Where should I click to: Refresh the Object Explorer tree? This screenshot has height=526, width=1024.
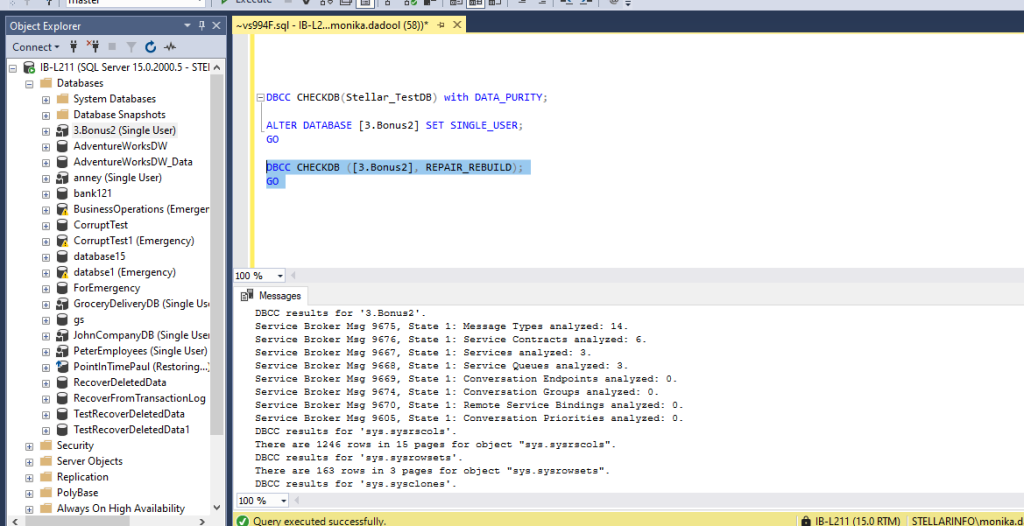tap(151, 47)
